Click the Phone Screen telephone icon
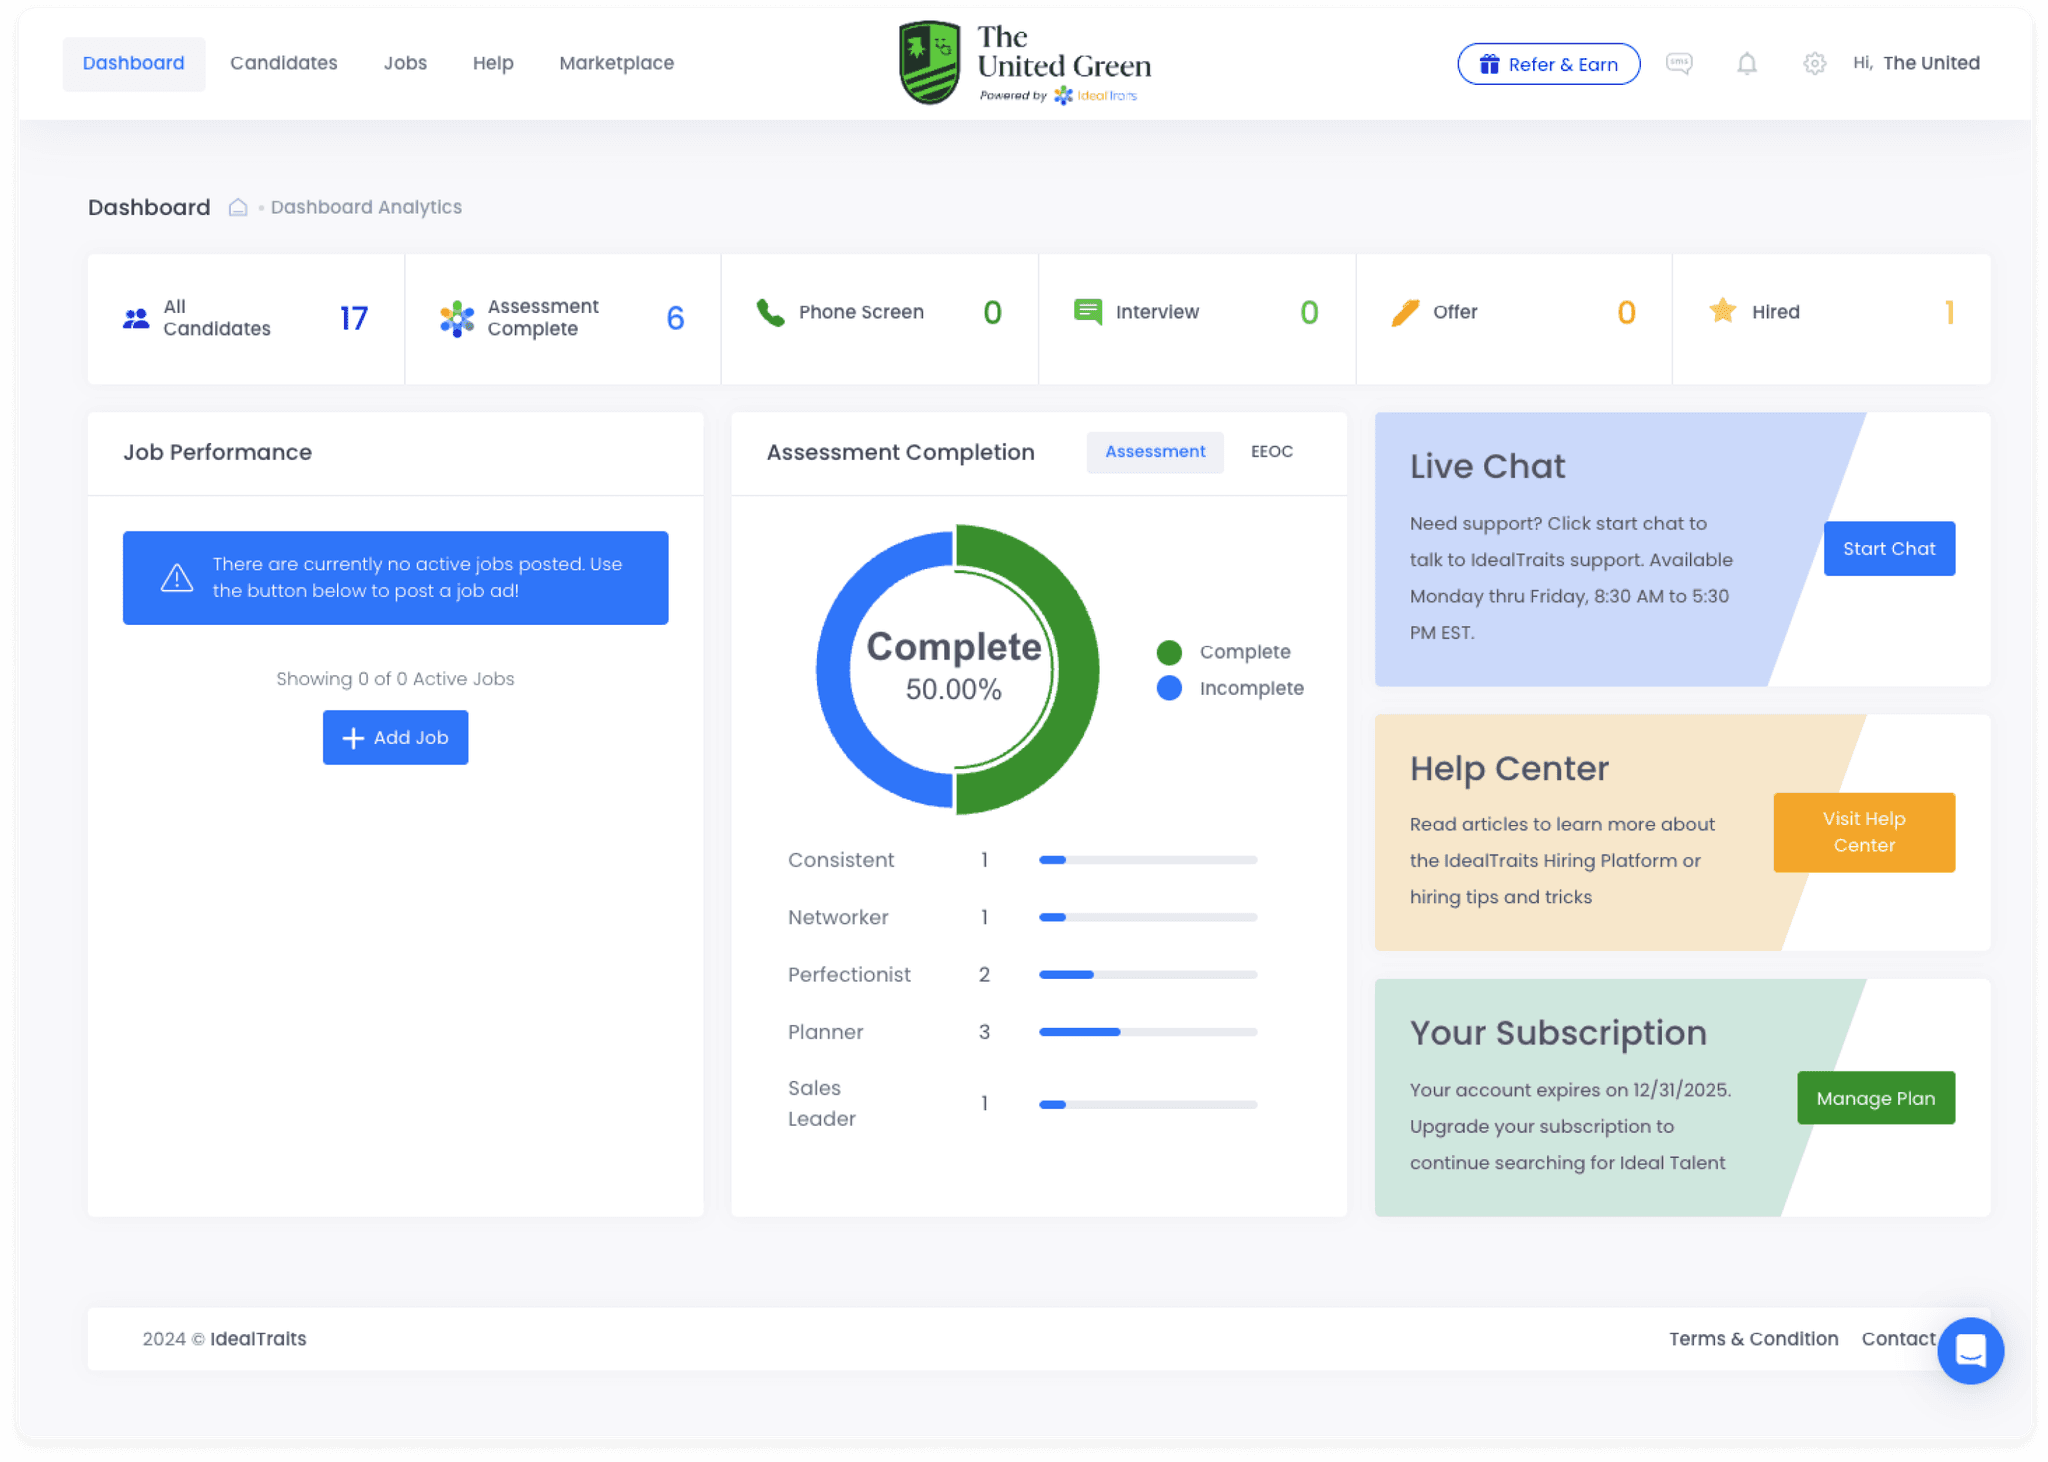 769,312
